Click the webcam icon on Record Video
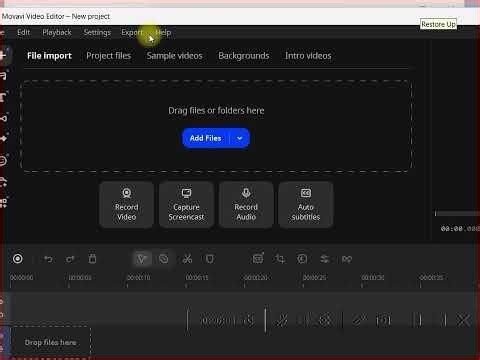The image size is (480, 360). tap(127, 193)
